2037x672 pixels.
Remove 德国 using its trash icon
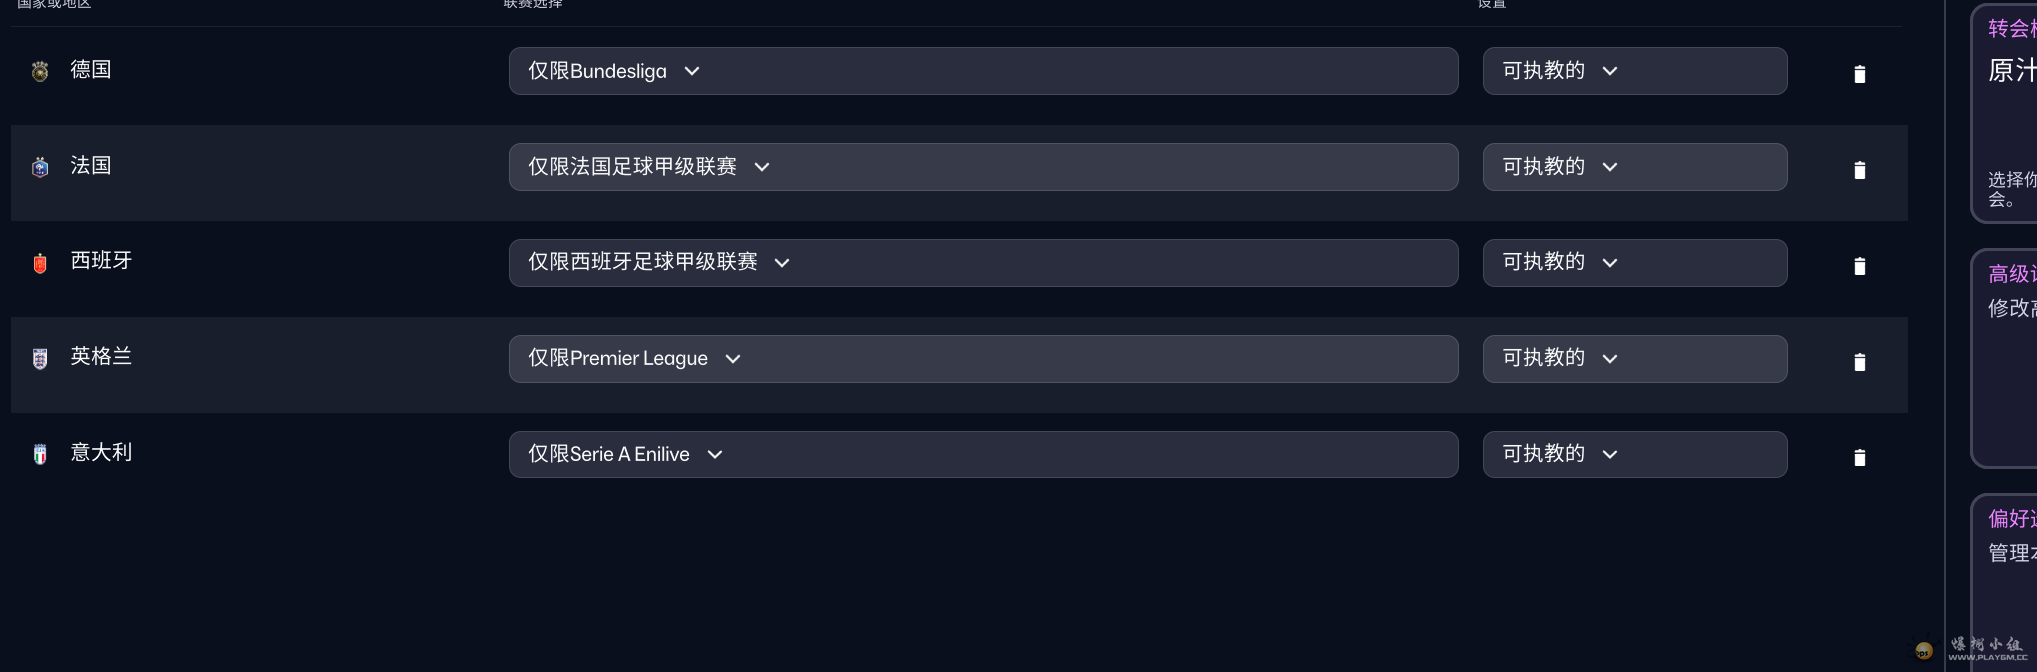(x=1859, y=73)
